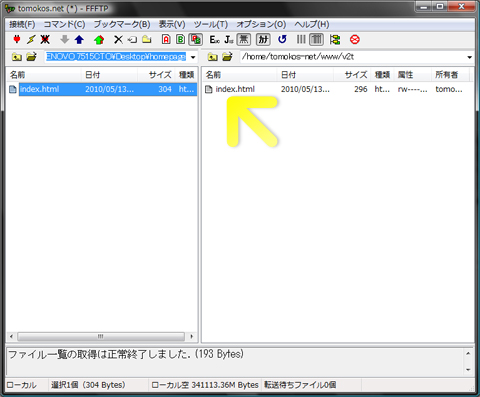Click the black X Delete icon
Viewport: 480px width, 397px height.
click(118, 40)
